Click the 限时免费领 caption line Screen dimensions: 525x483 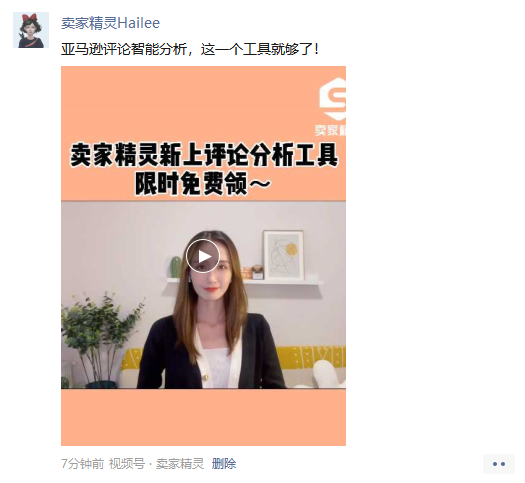click(x=203, y=183)
